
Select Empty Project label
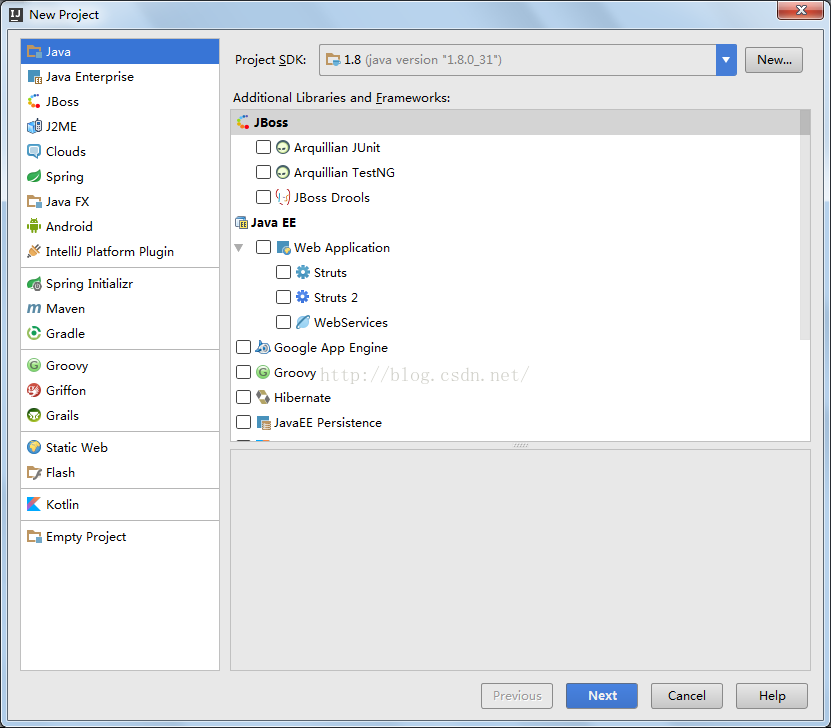click(86, 537)
